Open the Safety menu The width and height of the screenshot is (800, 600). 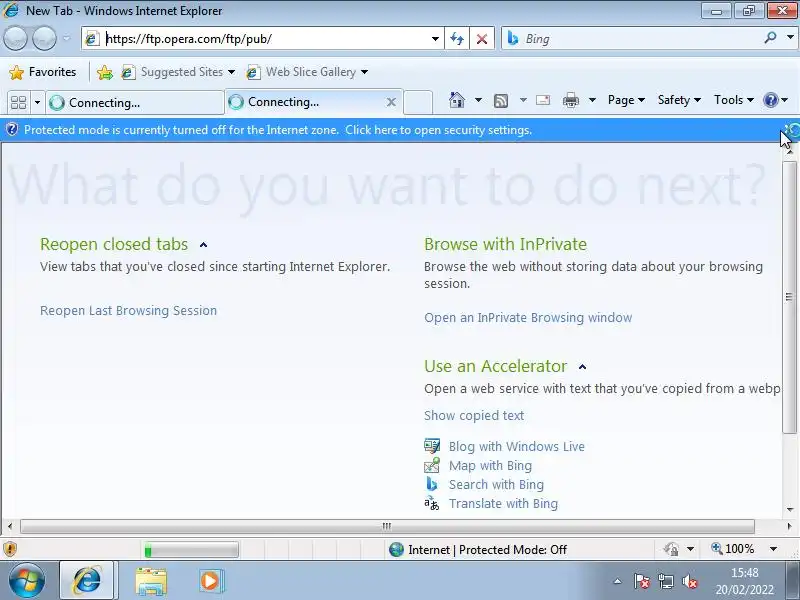tap(679, 100)
